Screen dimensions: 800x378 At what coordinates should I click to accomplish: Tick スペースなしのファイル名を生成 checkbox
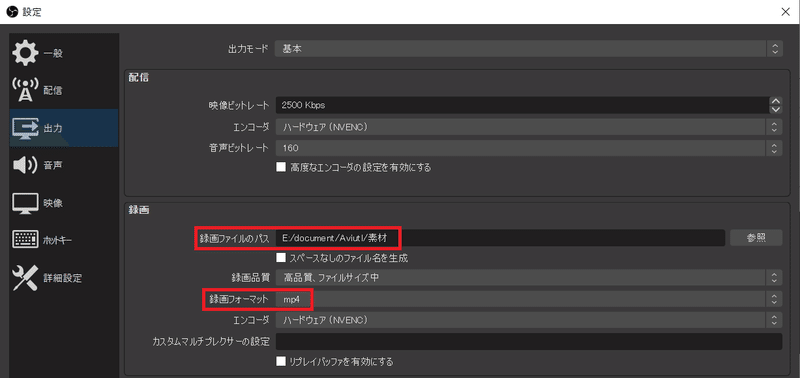point(281,258)
